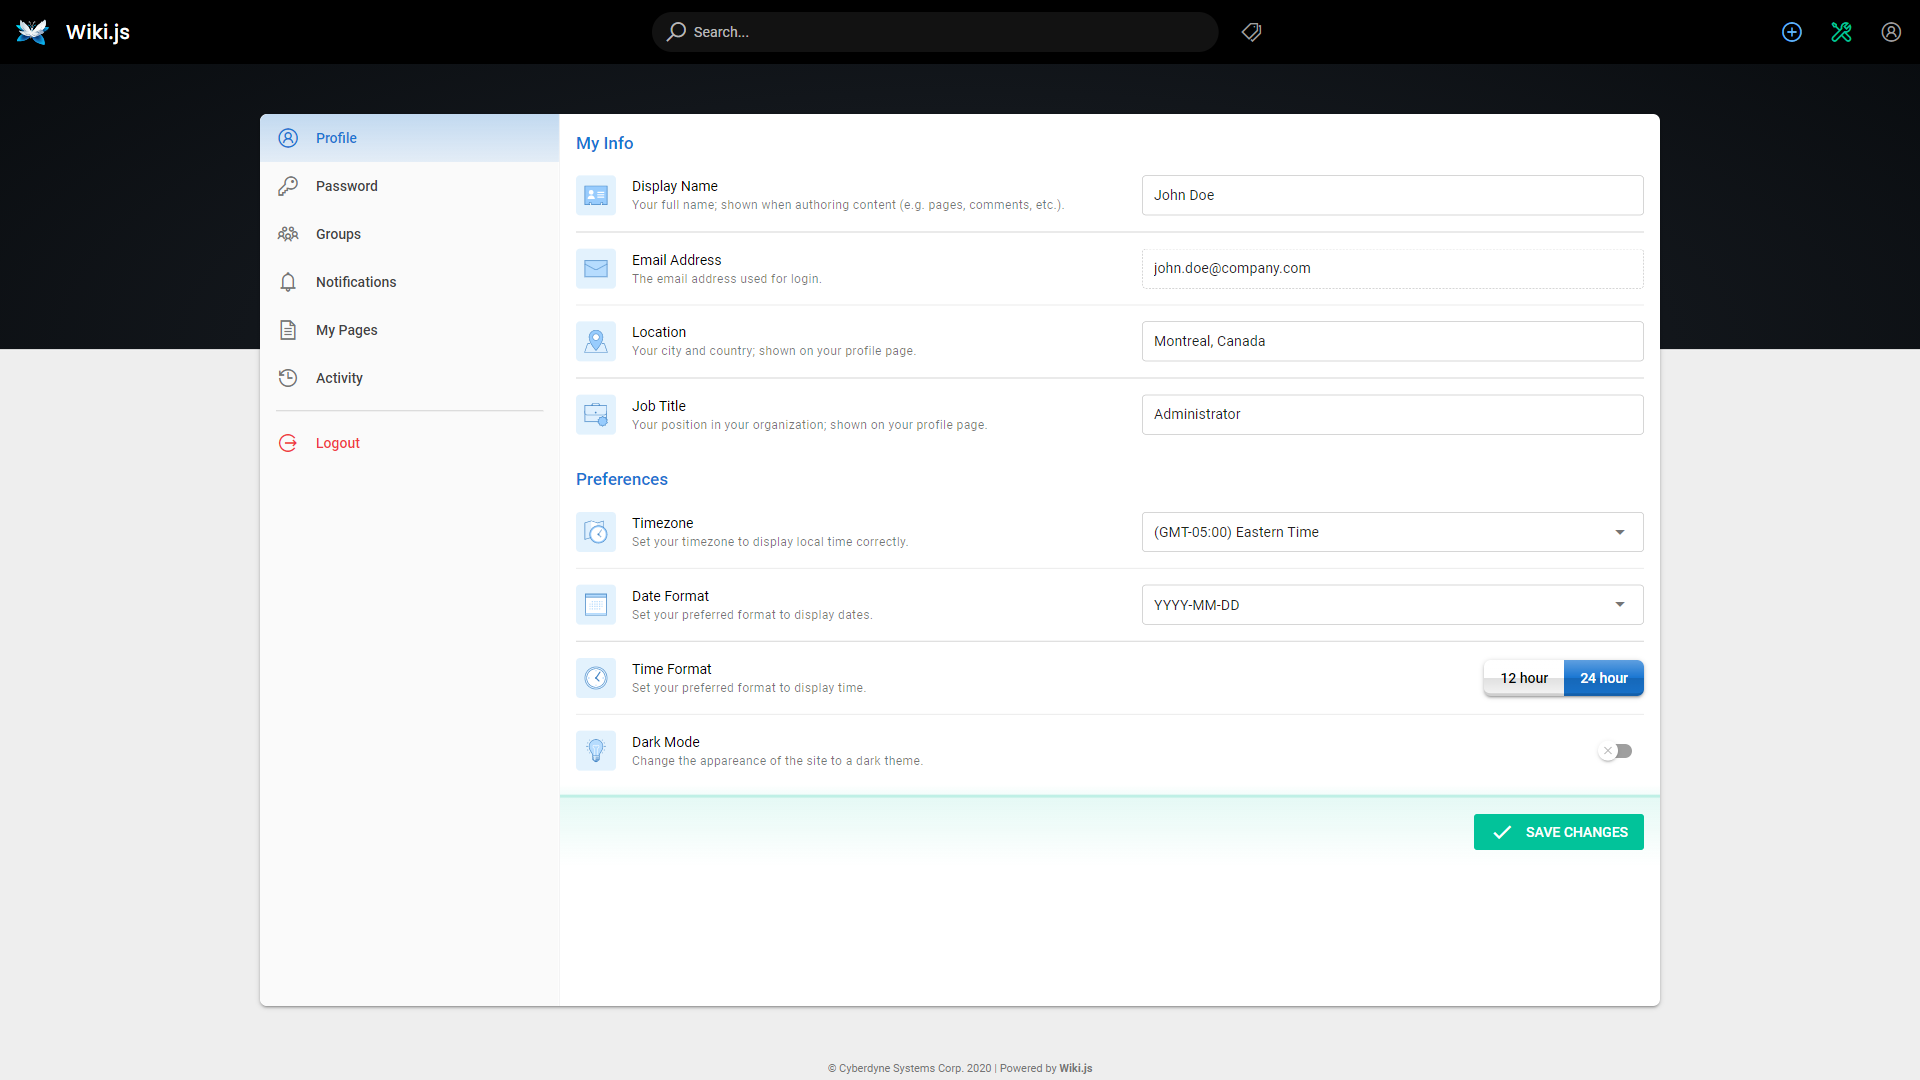The width and height of the screenshot is (1920, 1080).
Task: Click the Groups people icon
Action: [288, 234]
